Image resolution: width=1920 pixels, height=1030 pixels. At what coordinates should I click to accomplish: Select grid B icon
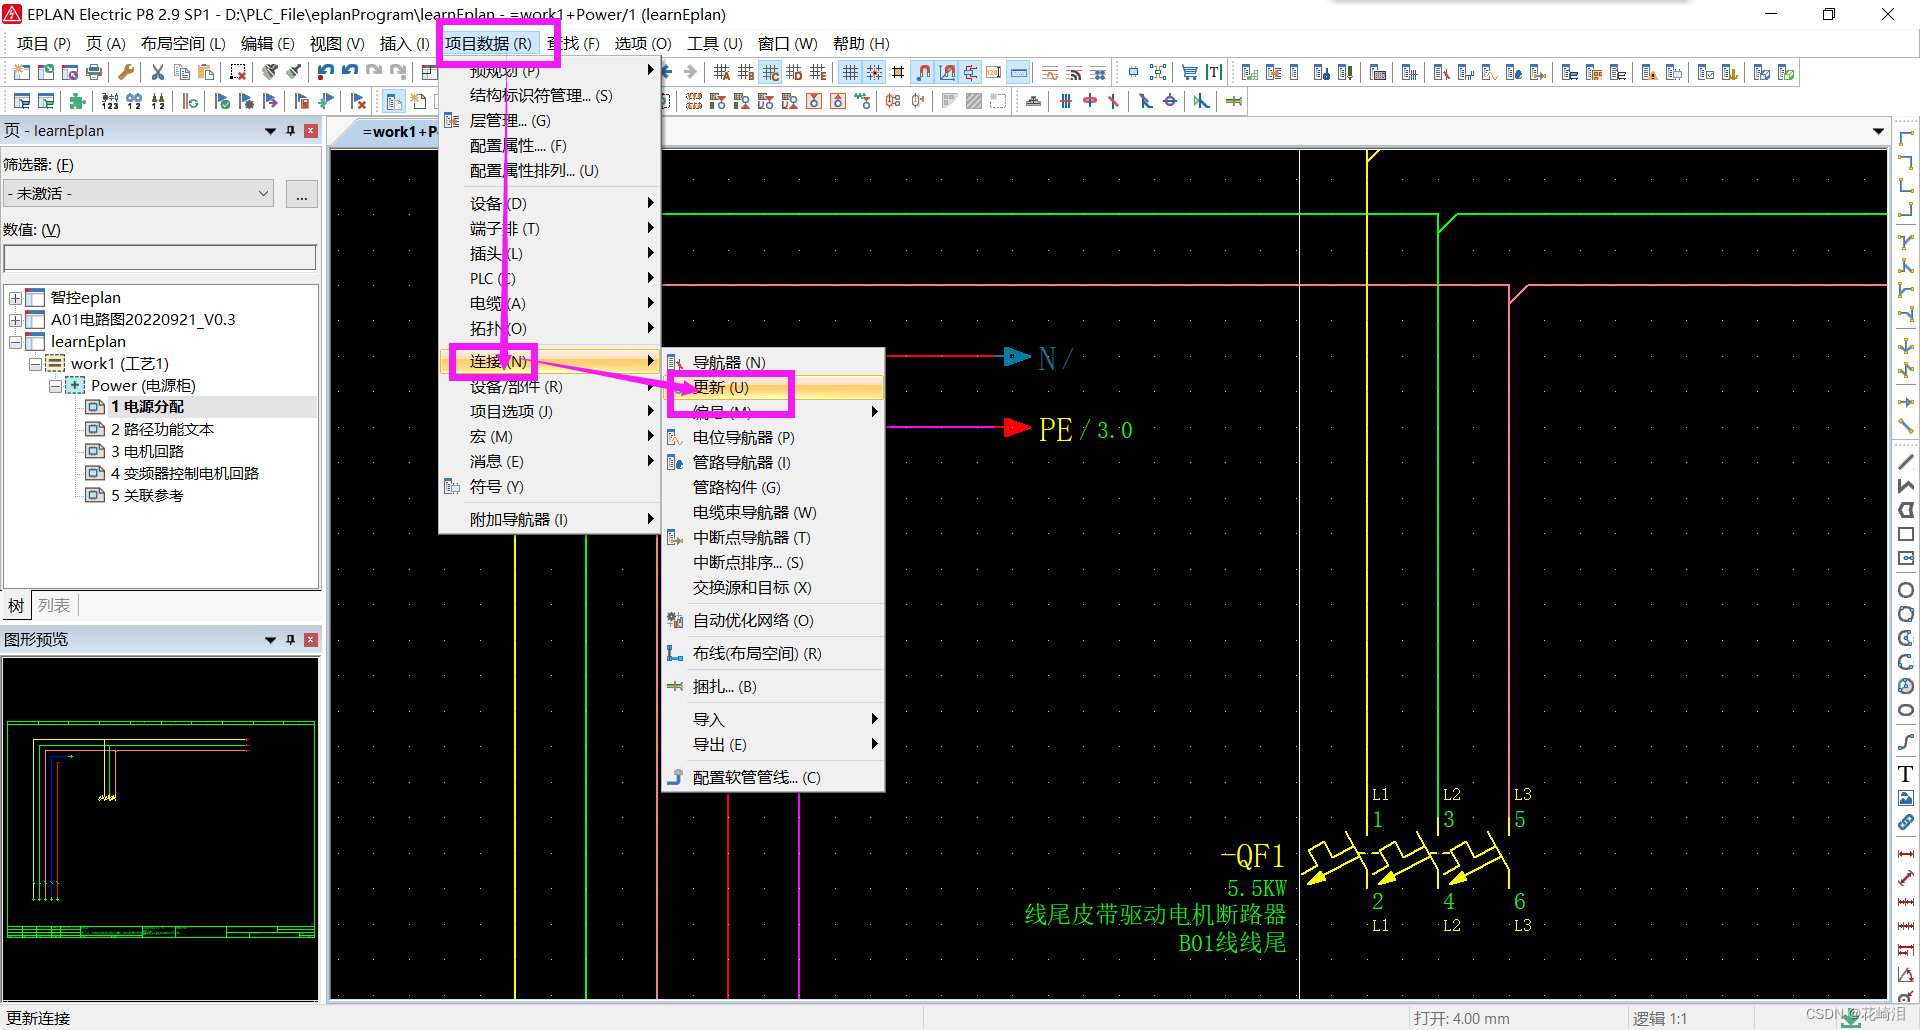[746, 72]
